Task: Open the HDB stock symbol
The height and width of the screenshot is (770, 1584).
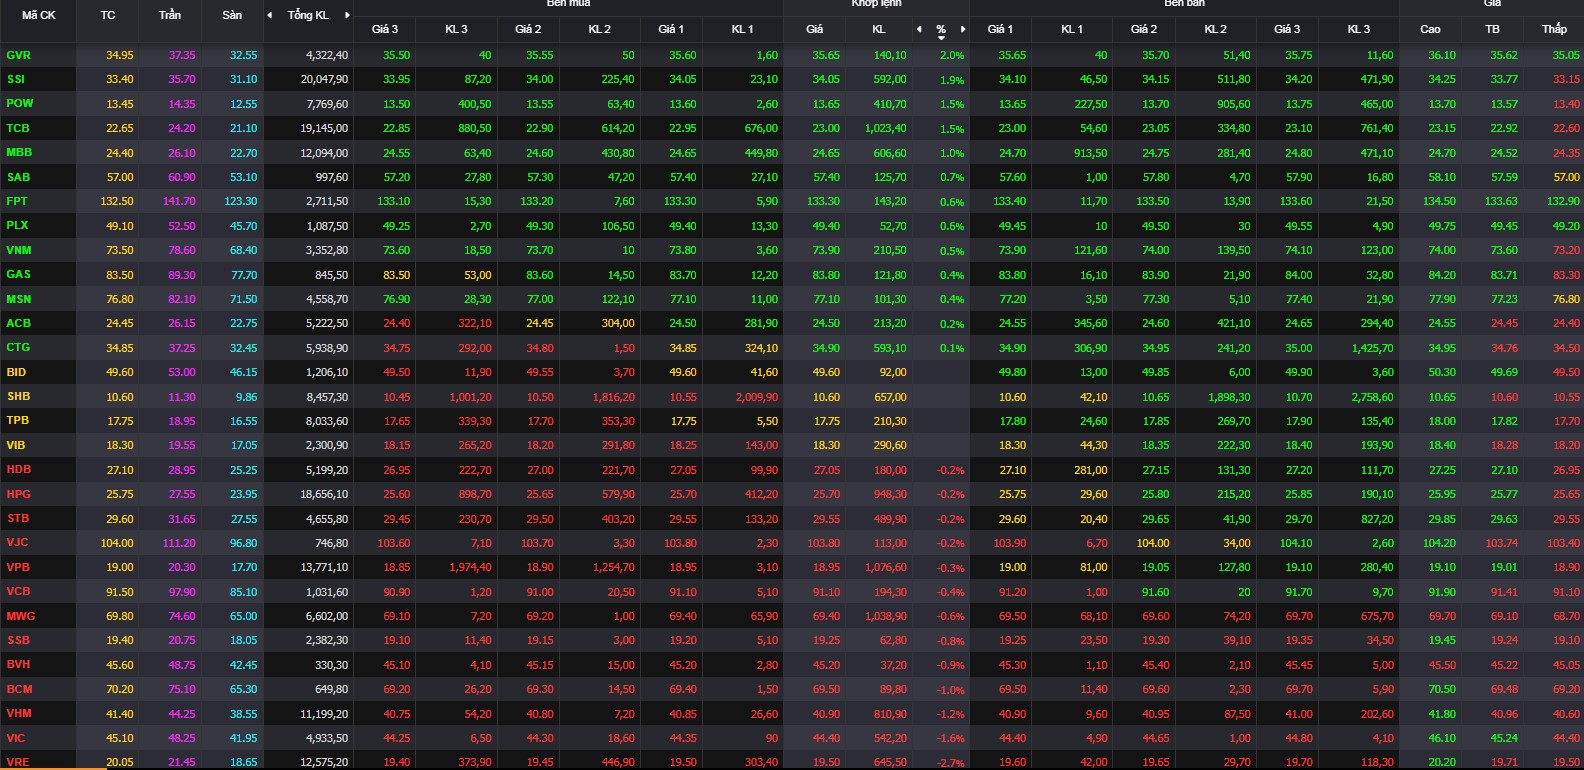Action: [x=19, y=469]
